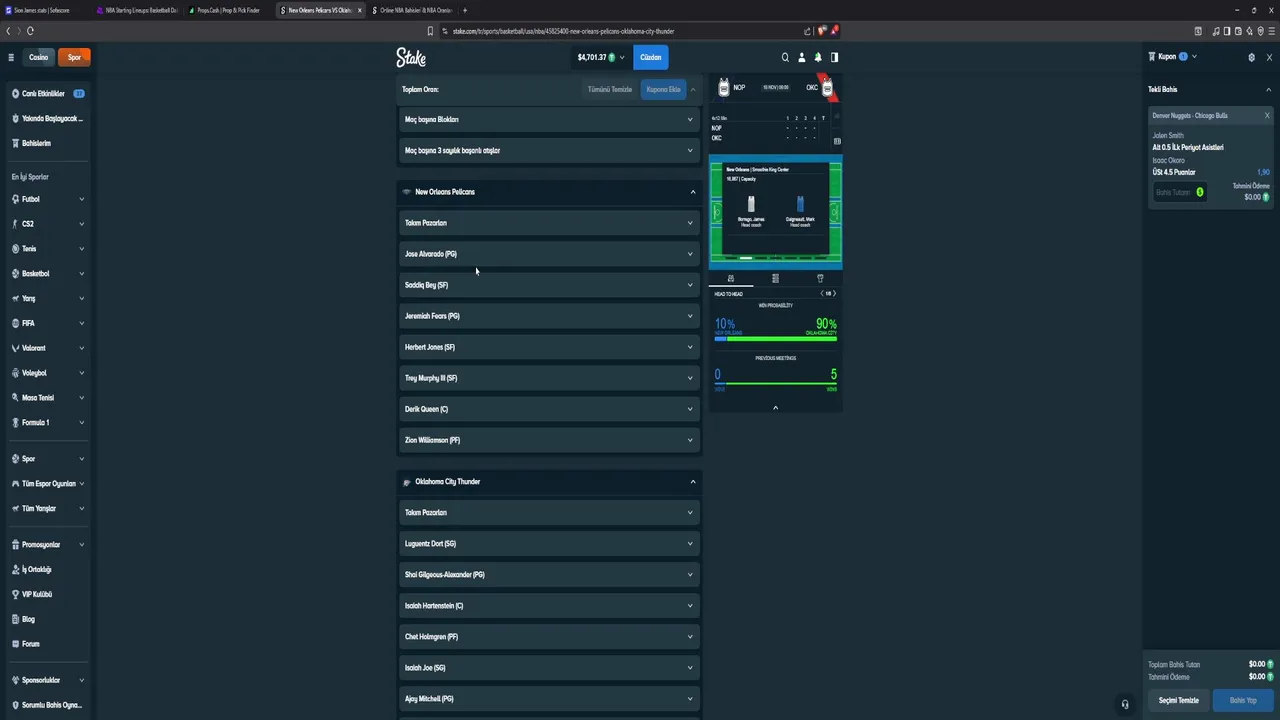Open Masa Tenisi sidebar item
This screenshot has height=720, width=1280.
[47, 398]
